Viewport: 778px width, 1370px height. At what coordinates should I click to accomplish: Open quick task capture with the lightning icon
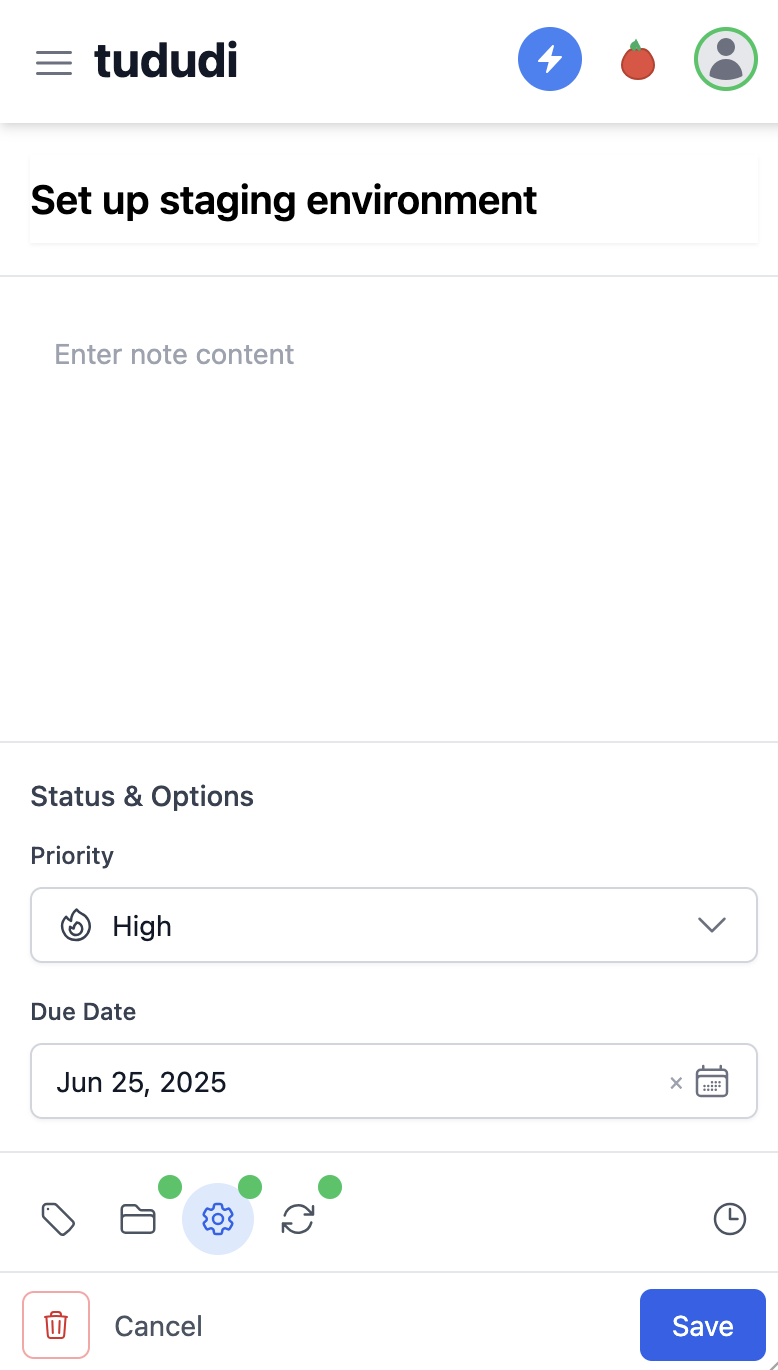(550, 59)
